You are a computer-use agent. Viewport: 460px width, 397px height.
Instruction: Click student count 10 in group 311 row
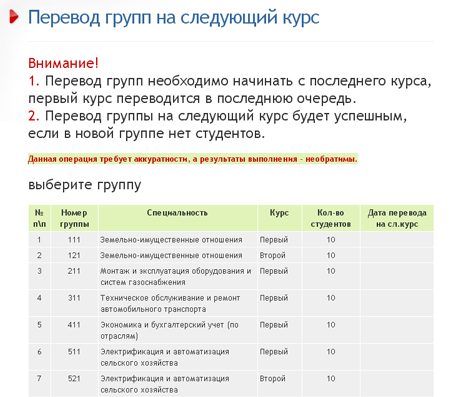click(331, 298)
